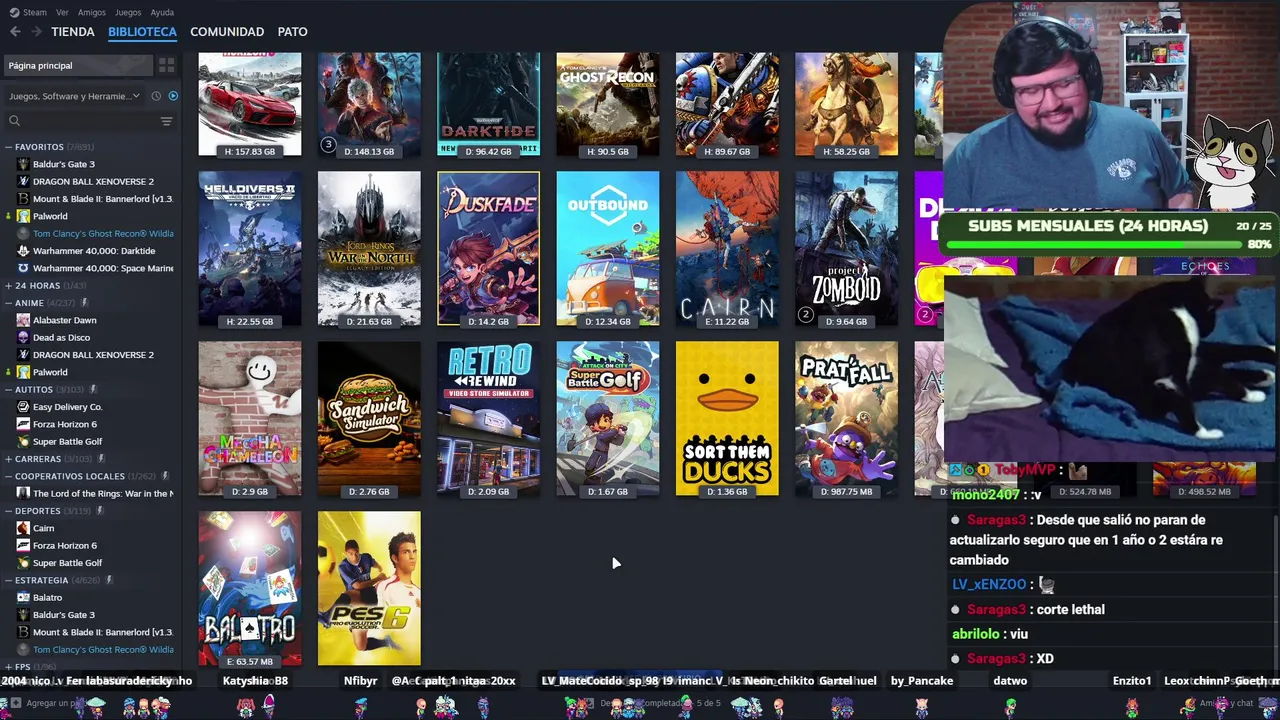The width and height of the screenshot is (1280, 720).
Task: Open the Sandwich Simulator cover
Action: click(369, 418)
